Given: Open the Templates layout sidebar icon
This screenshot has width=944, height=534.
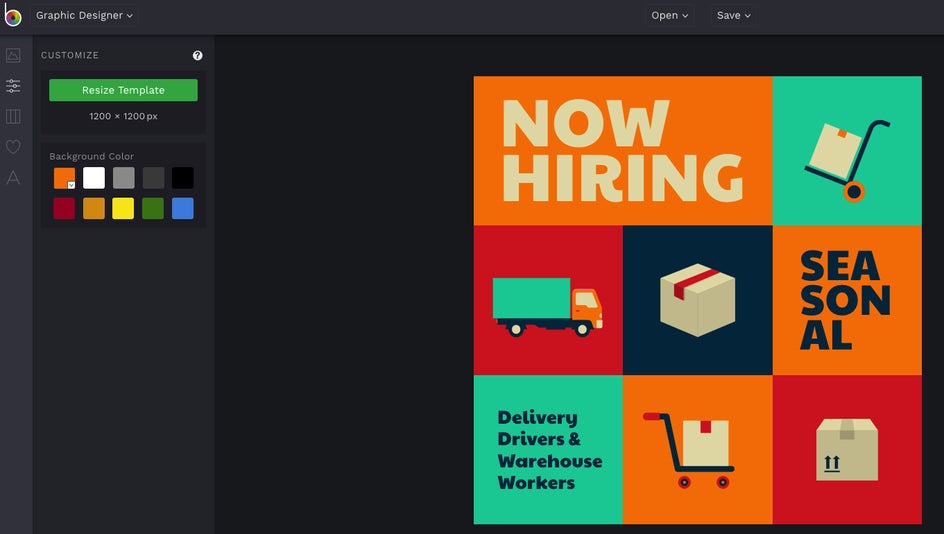Looking at the screenshot, I should pos(13,116).
